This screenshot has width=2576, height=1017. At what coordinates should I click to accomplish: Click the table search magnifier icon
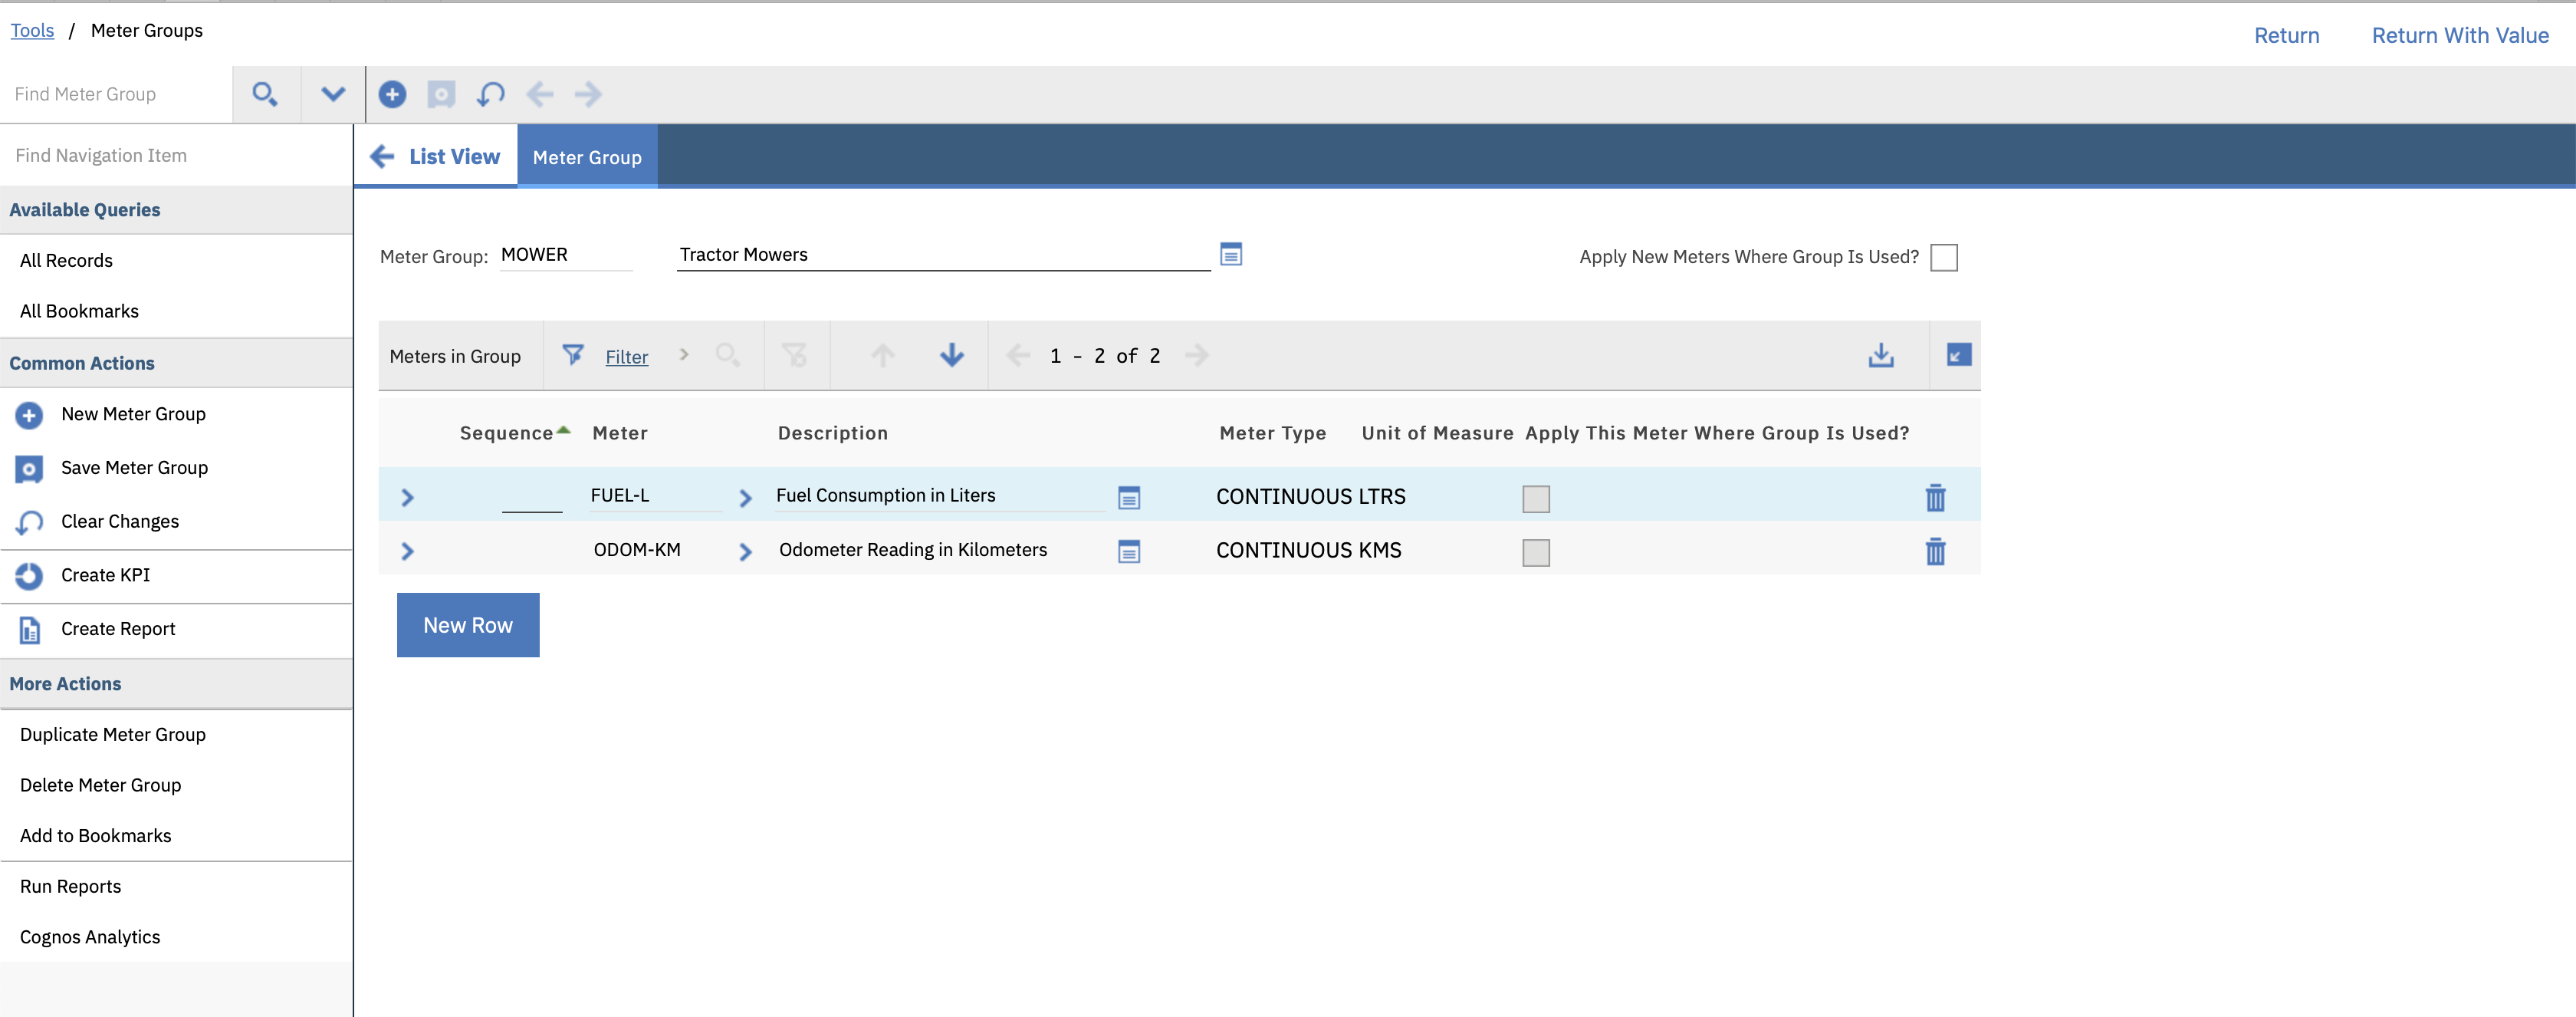point(728,355)
